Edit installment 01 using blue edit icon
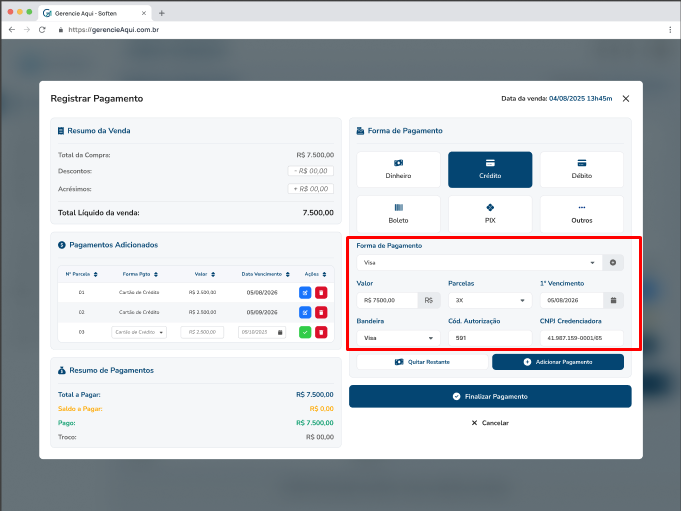Viewport: 681px width, 511px height. pos(305,292)
